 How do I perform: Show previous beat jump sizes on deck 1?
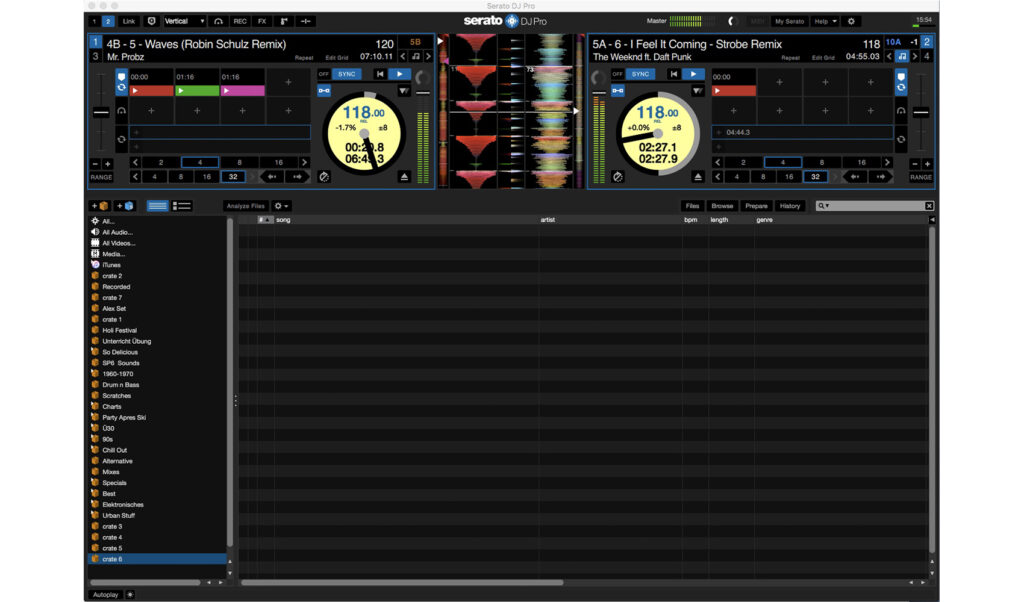point(135,177)
